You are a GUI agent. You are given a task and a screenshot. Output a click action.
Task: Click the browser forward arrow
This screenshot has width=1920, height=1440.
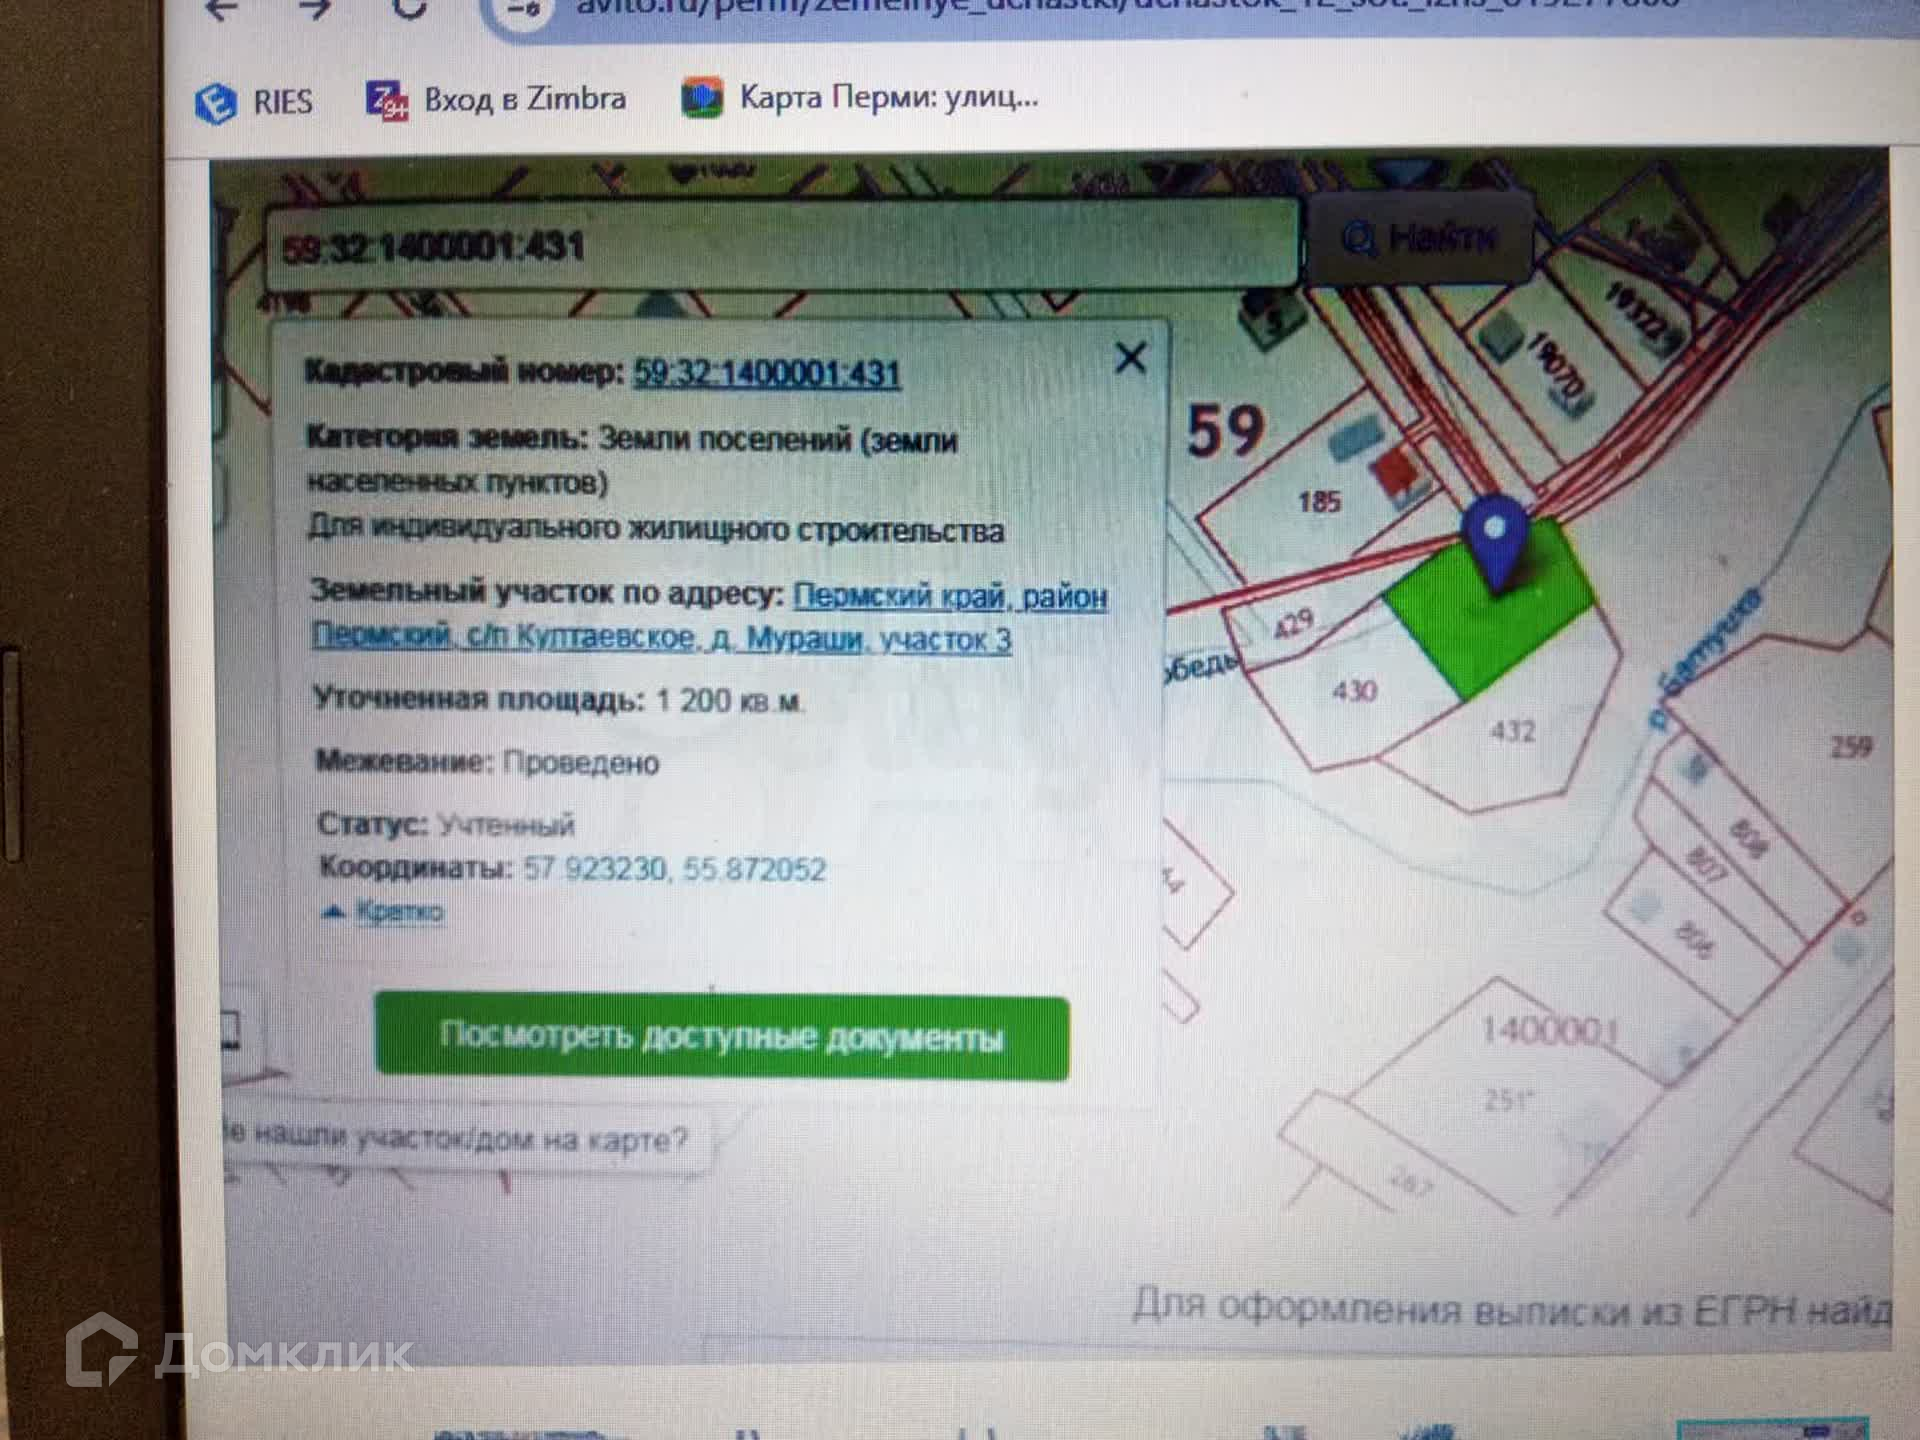coord(316,8)
